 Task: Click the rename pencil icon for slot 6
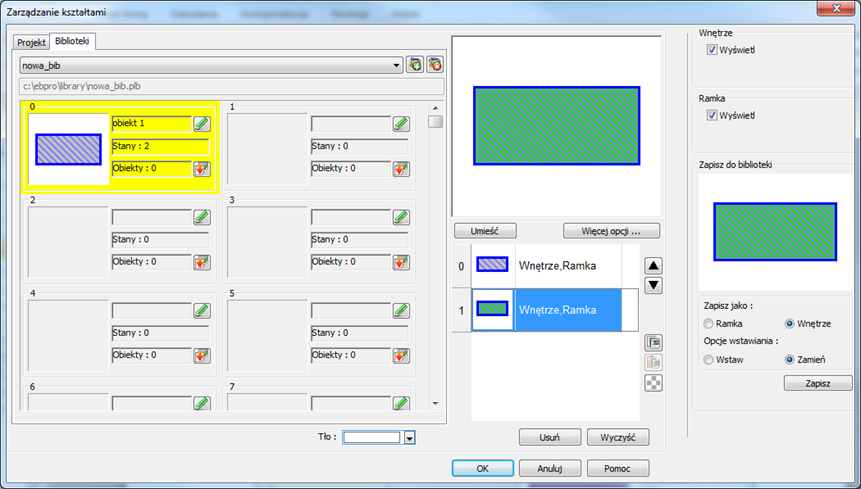[x=202, y=403]
